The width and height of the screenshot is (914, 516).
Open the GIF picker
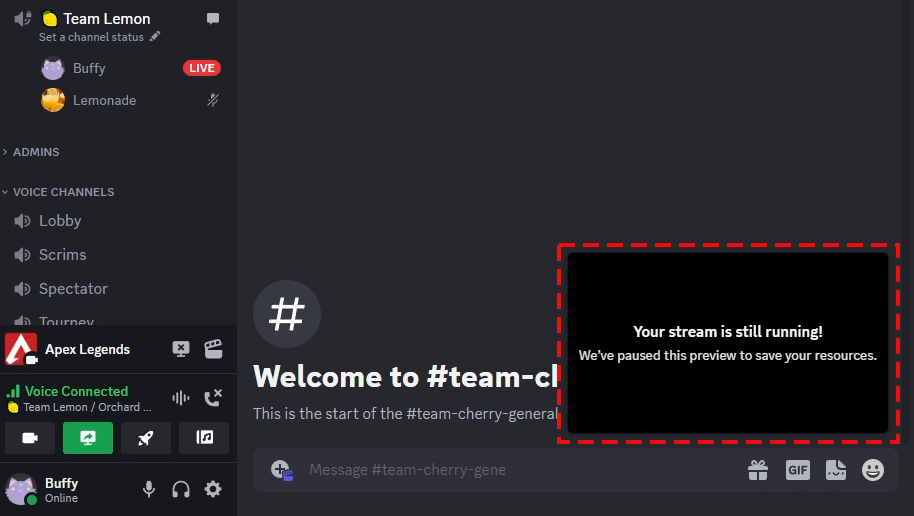[797, 470]
